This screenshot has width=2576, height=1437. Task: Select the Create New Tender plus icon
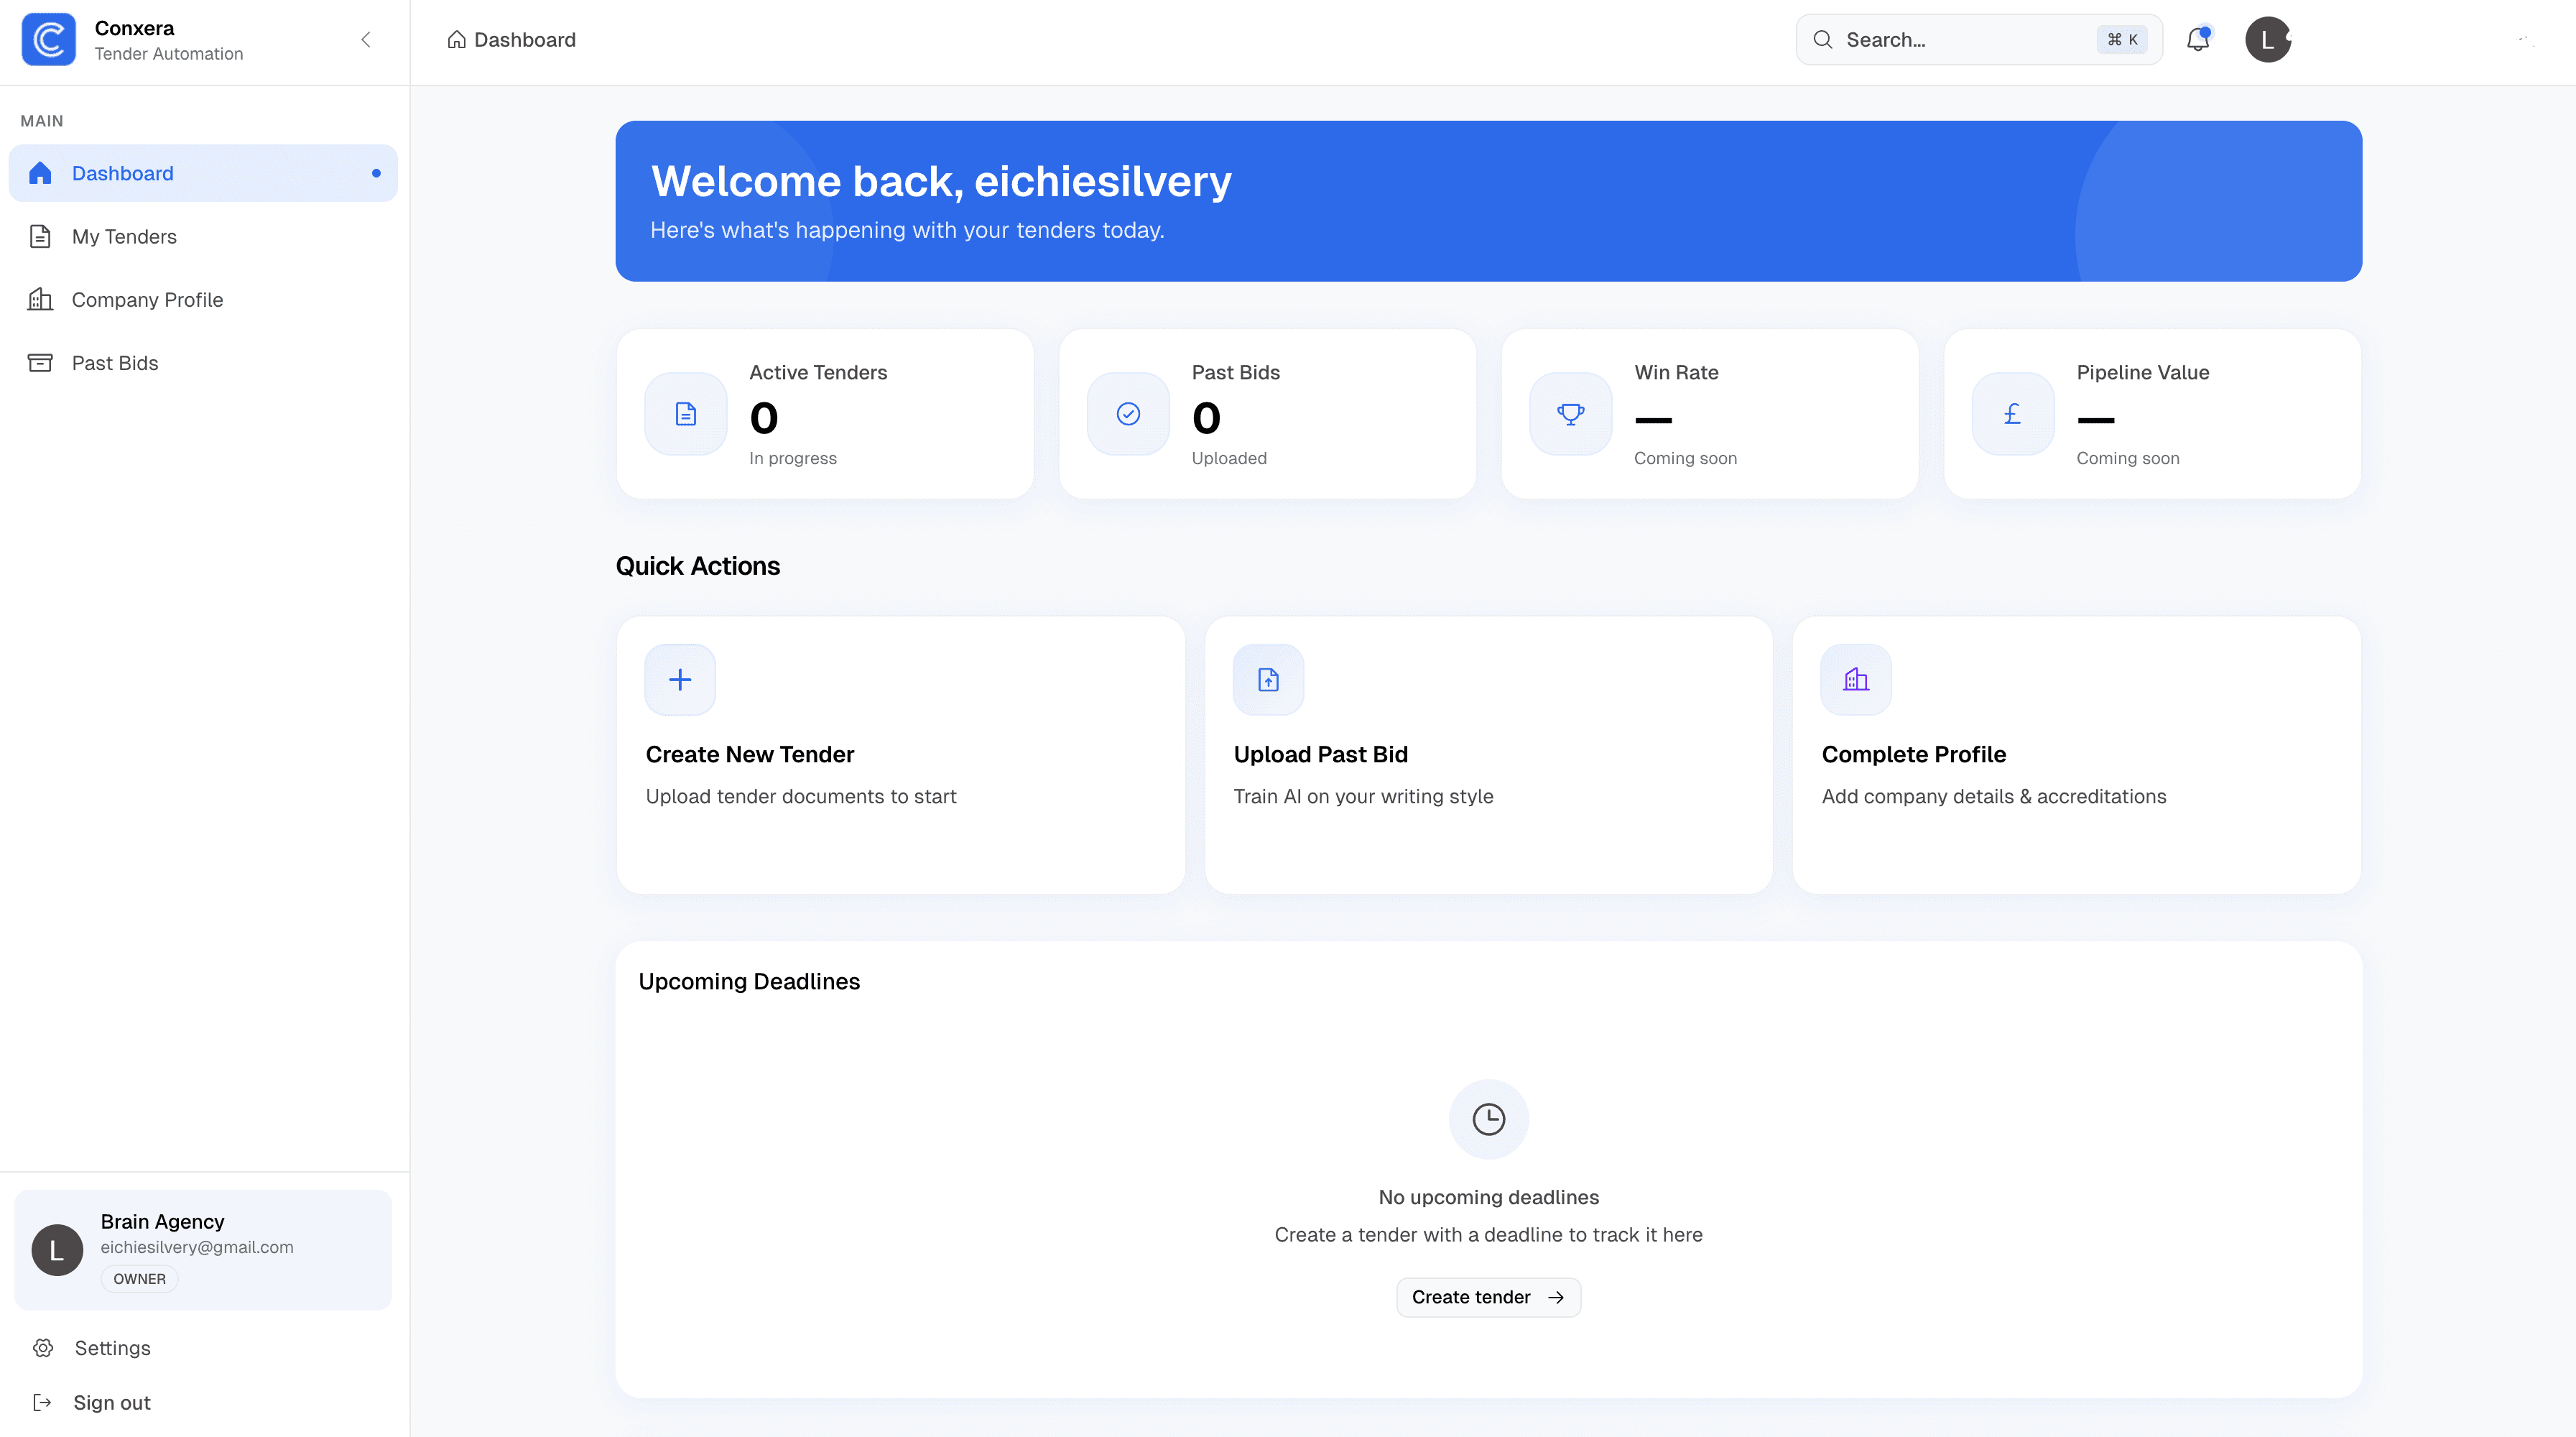click(679, 679)
